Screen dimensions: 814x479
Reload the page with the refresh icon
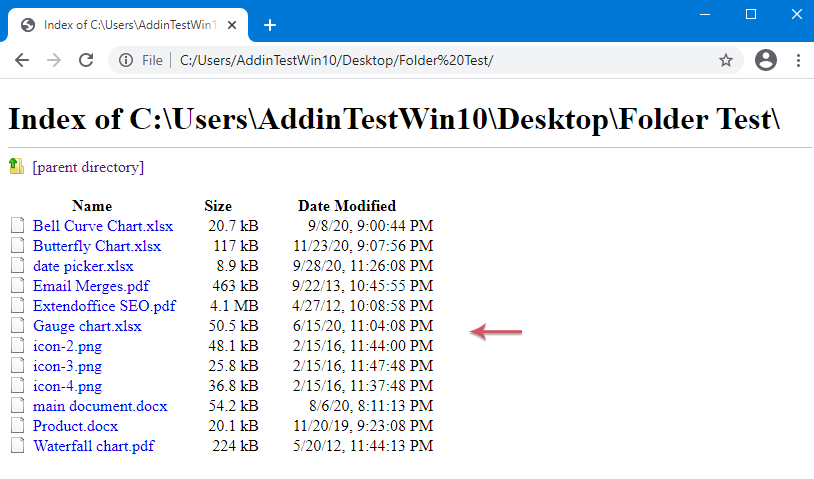(86, 60)
